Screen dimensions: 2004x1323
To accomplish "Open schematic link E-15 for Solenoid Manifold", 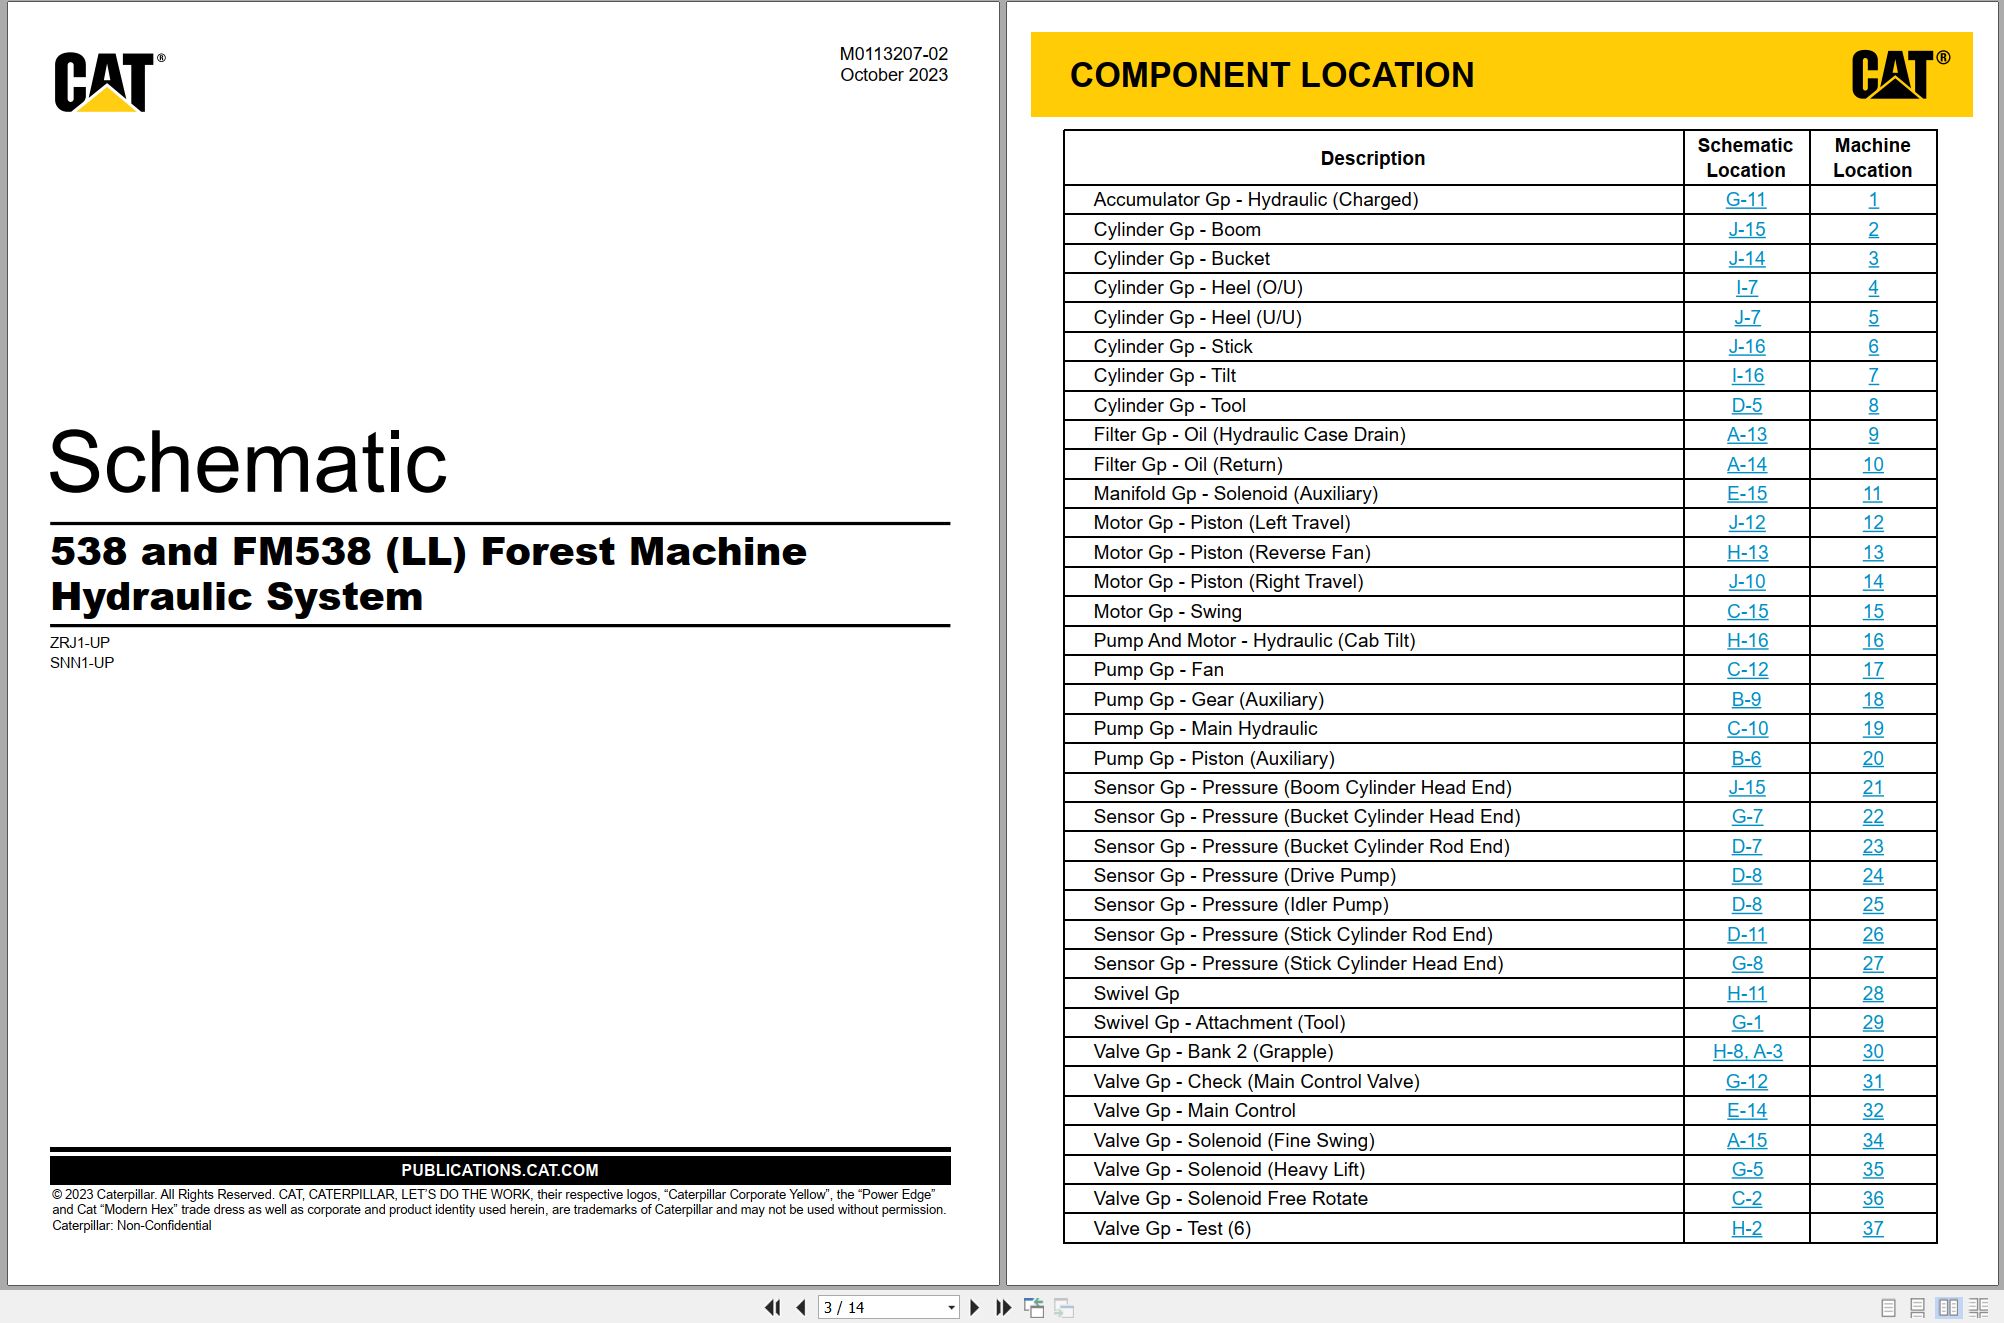I will click(x=1746, y=493).
